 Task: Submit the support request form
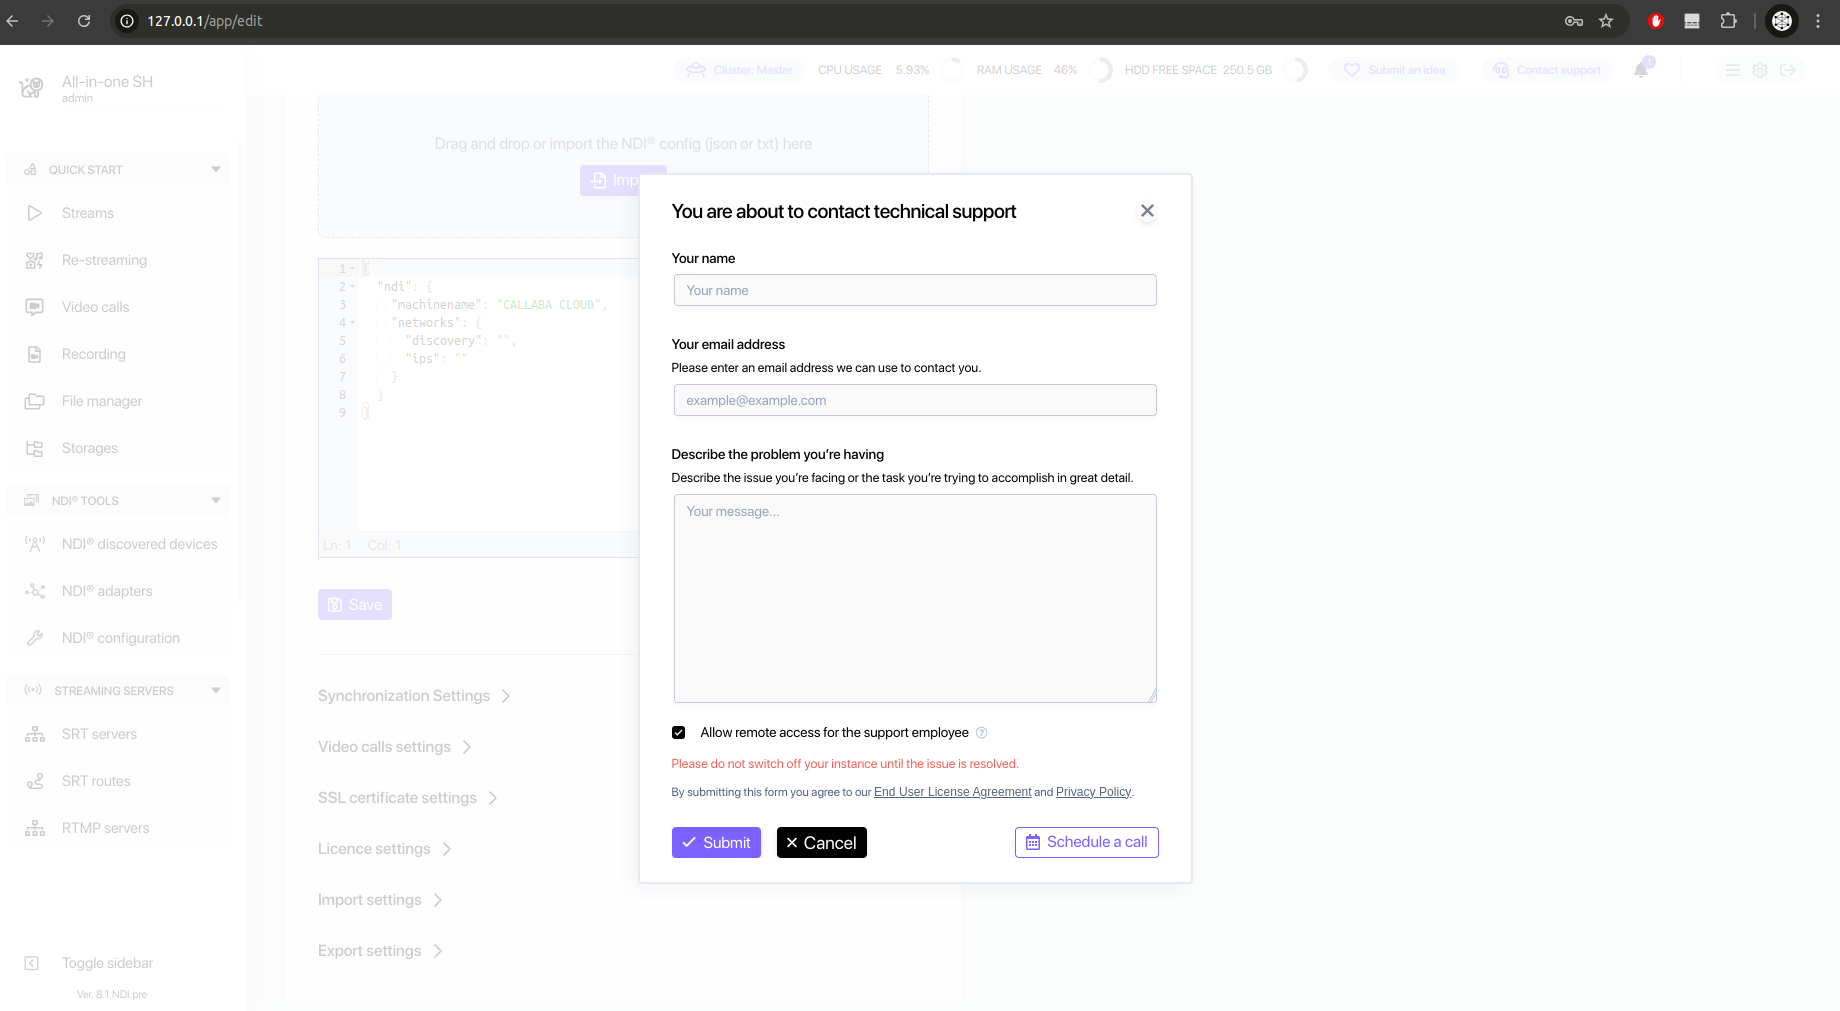pyautogui.click(x=716, y=843)
